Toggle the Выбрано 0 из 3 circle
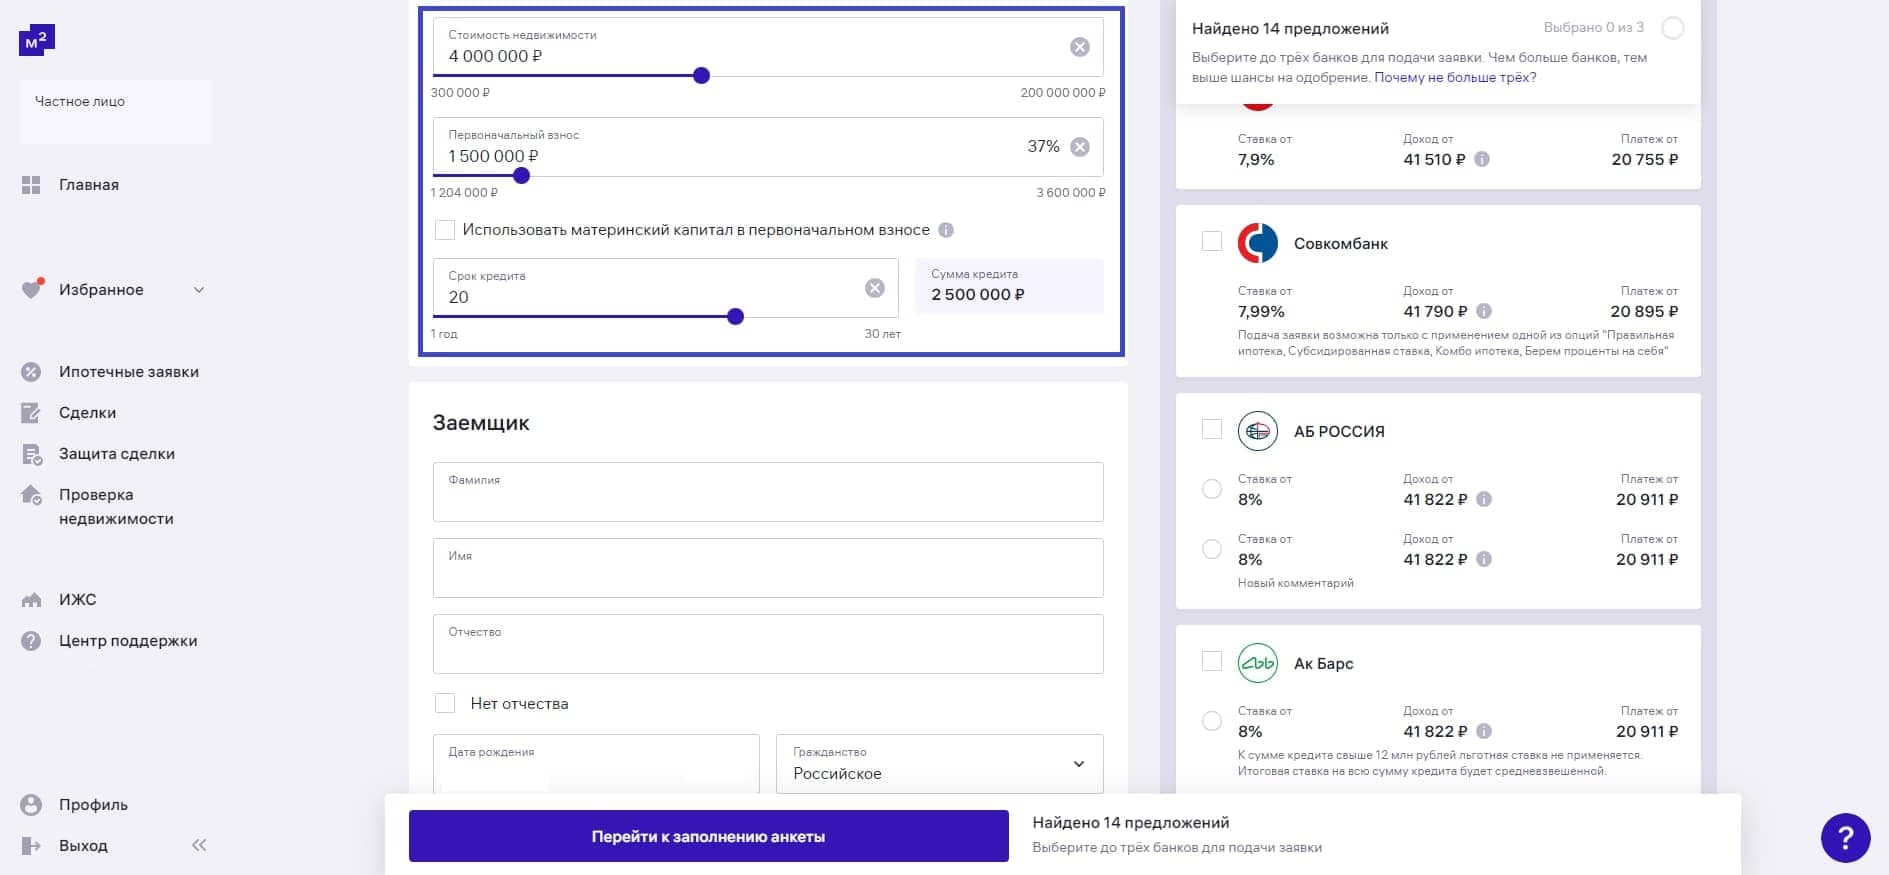1889x875 pixels. pos(1672,28)
